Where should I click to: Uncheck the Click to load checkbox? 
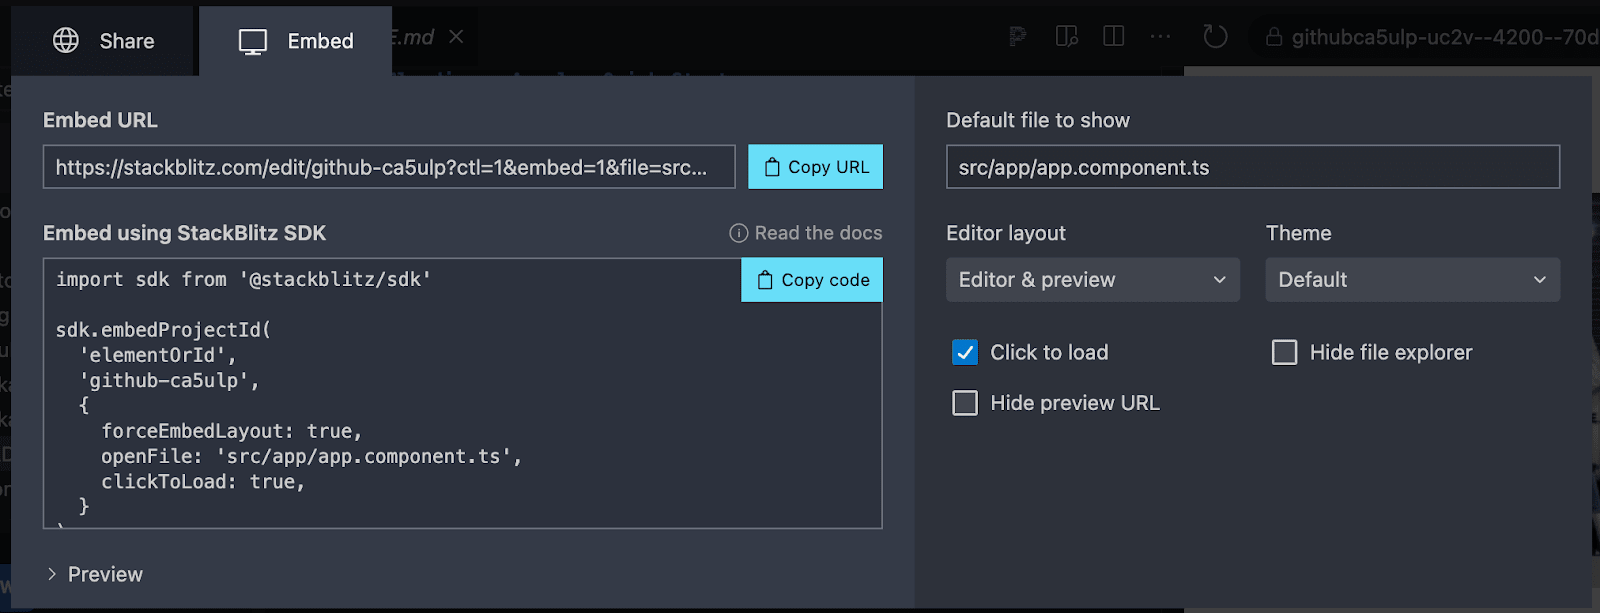click(x=965, y=352)
